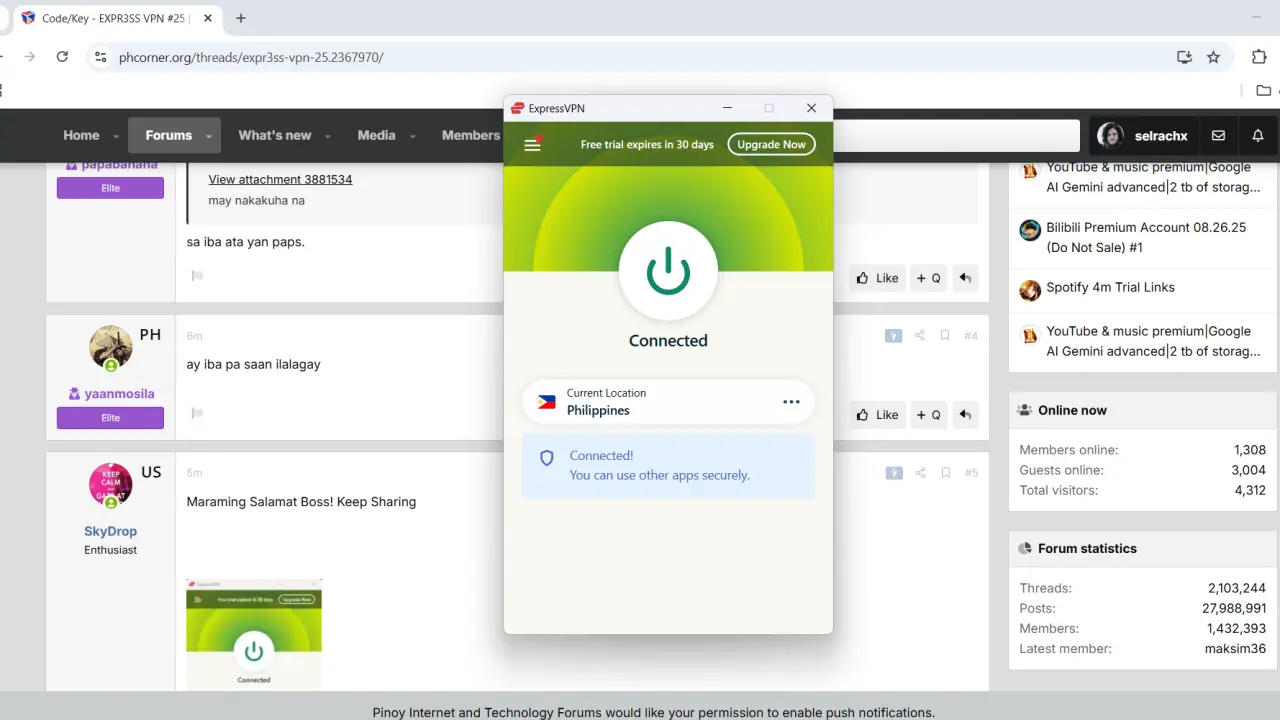Open the Members menu item
Screen dimensions: 1280x720
[470, 135]
